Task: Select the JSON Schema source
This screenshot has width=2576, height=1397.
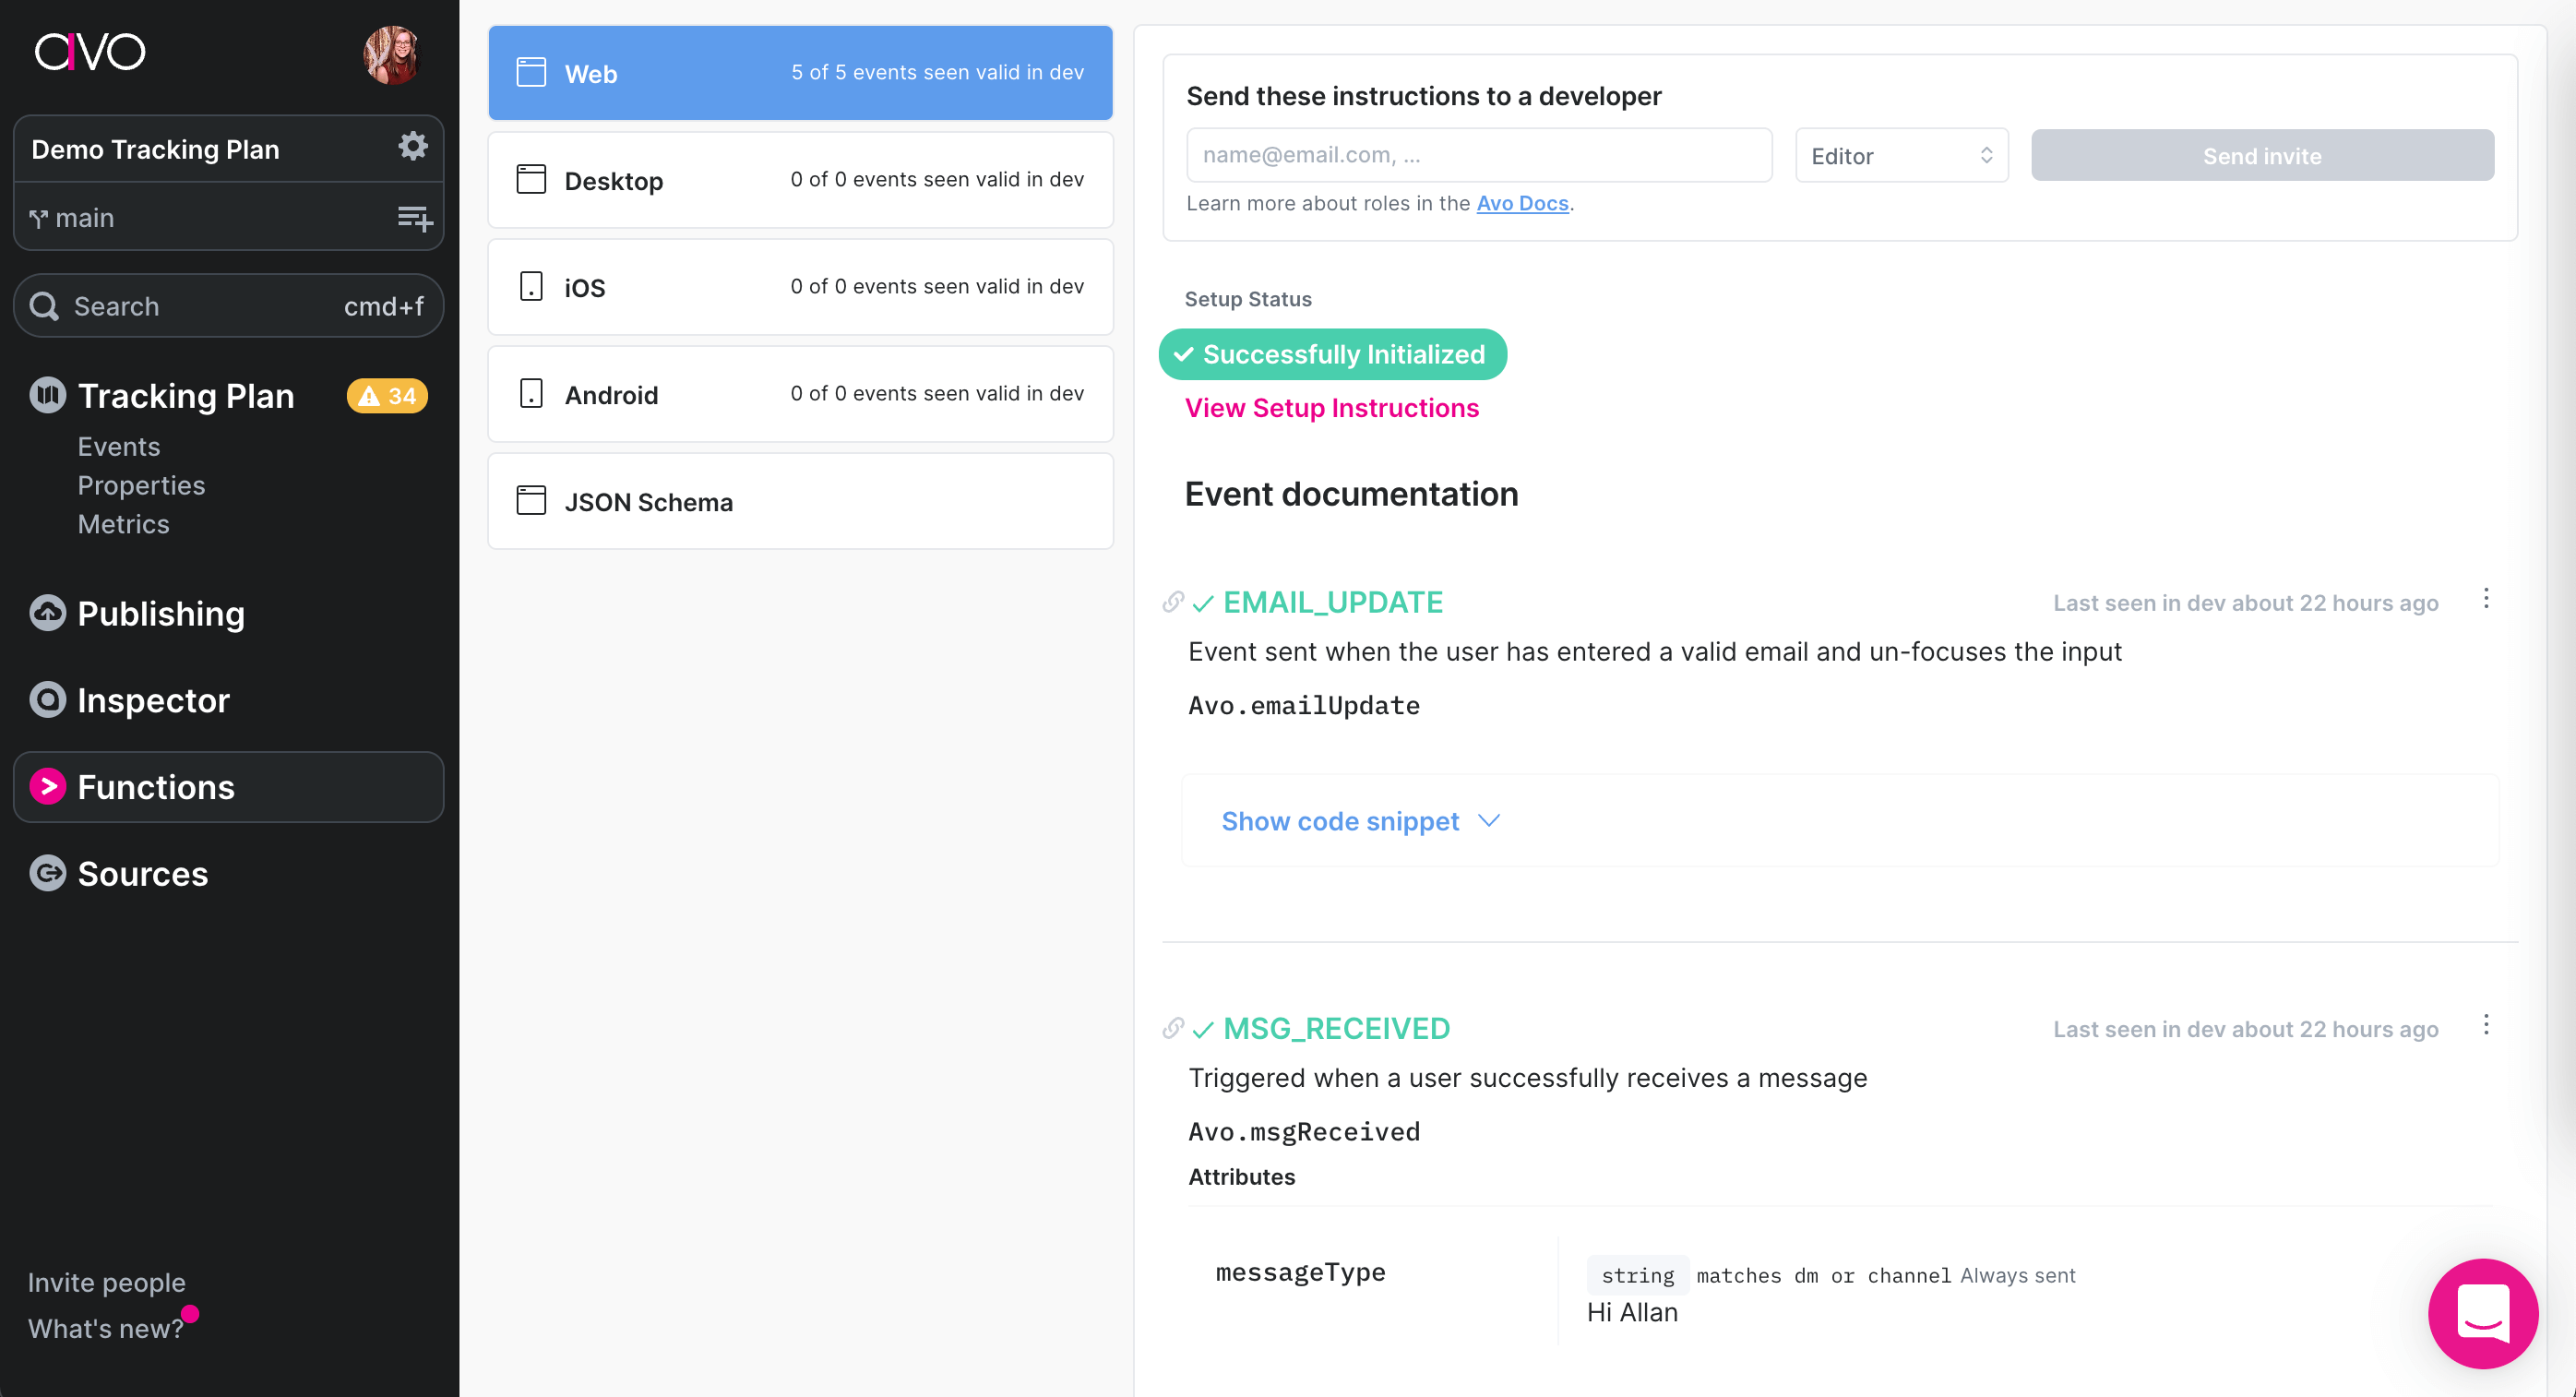Action: [x=800, y=502]
